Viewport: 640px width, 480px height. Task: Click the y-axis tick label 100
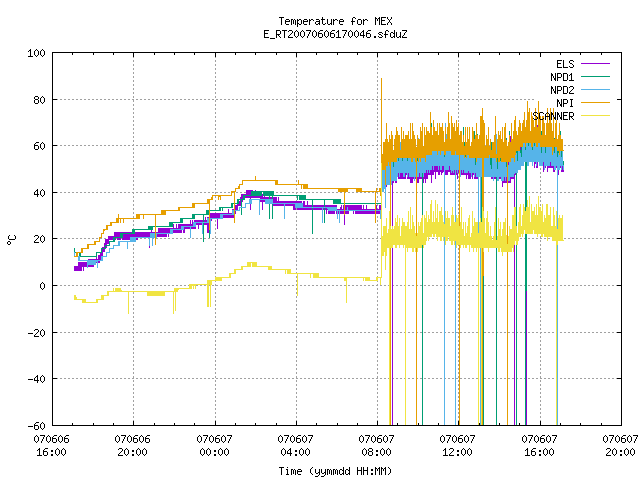(36, 53)
